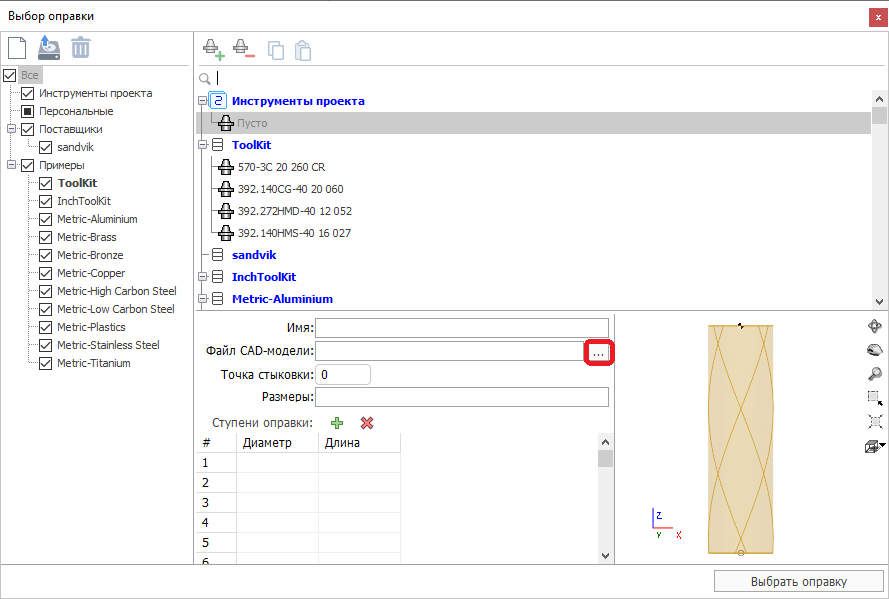Select the magnifier zoom tool in preview
The image size is (889, 599).
pyautogui.click(x=874, y=374)
